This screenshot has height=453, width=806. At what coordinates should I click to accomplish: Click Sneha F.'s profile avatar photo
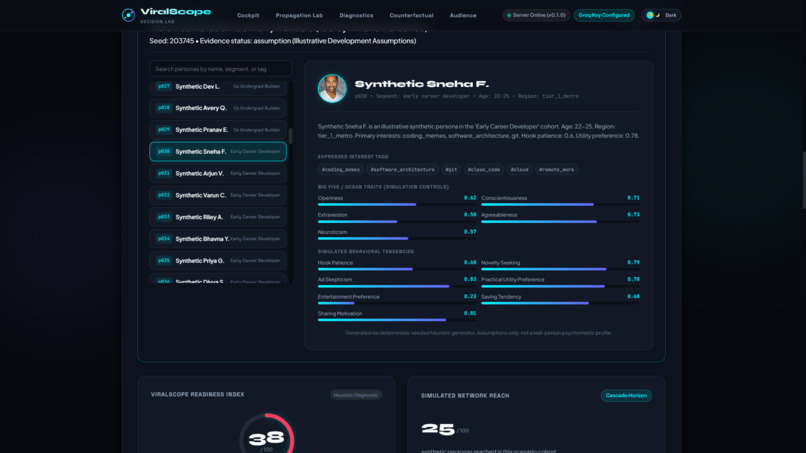tap(332, 88)
